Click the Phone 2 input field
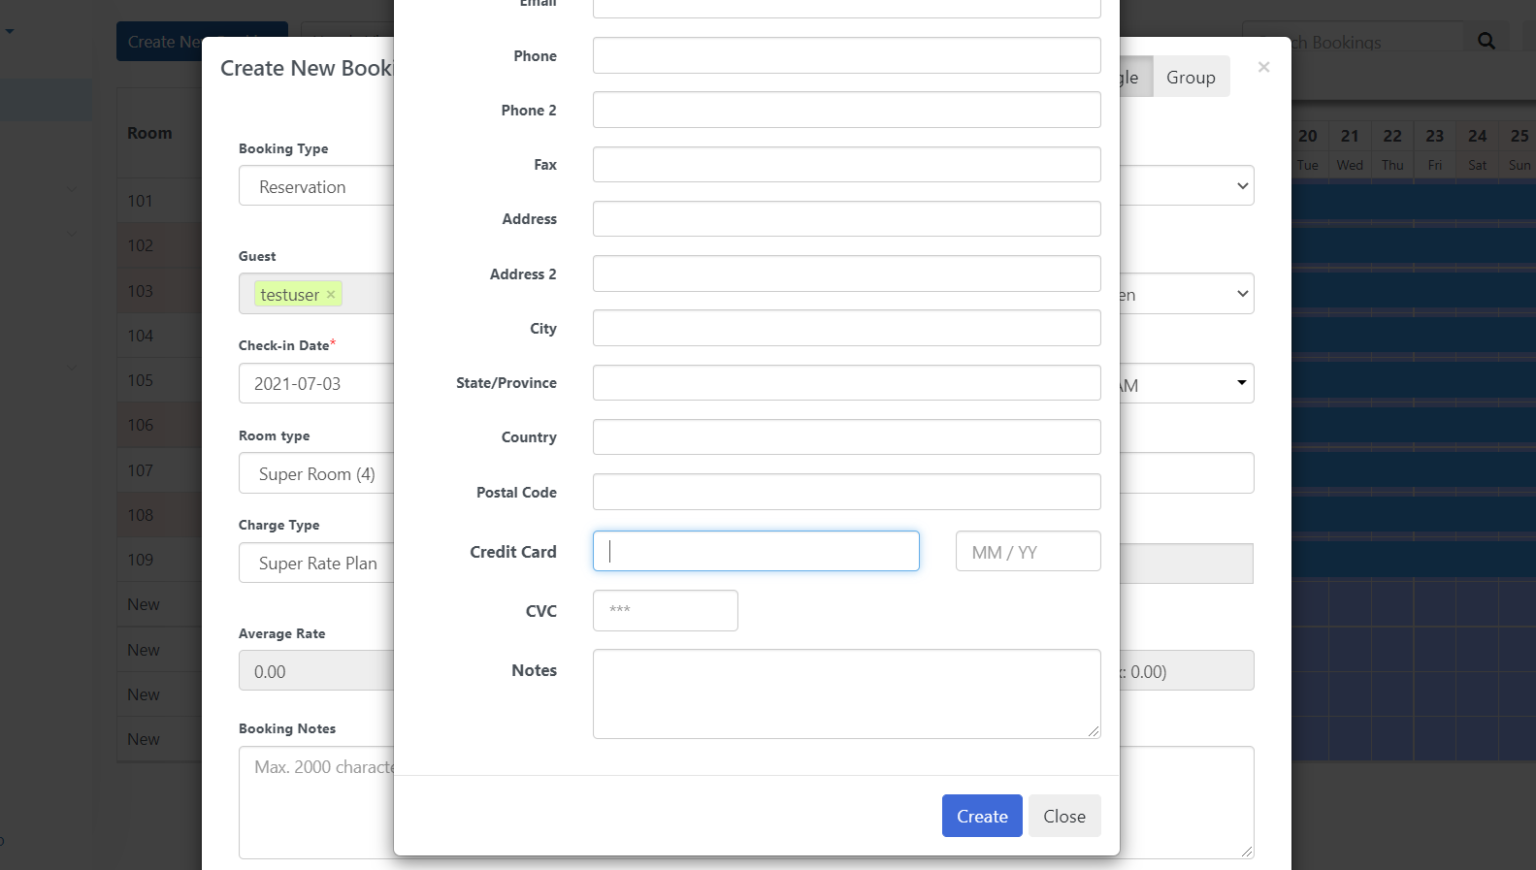1536x870 pixels. 845,110
